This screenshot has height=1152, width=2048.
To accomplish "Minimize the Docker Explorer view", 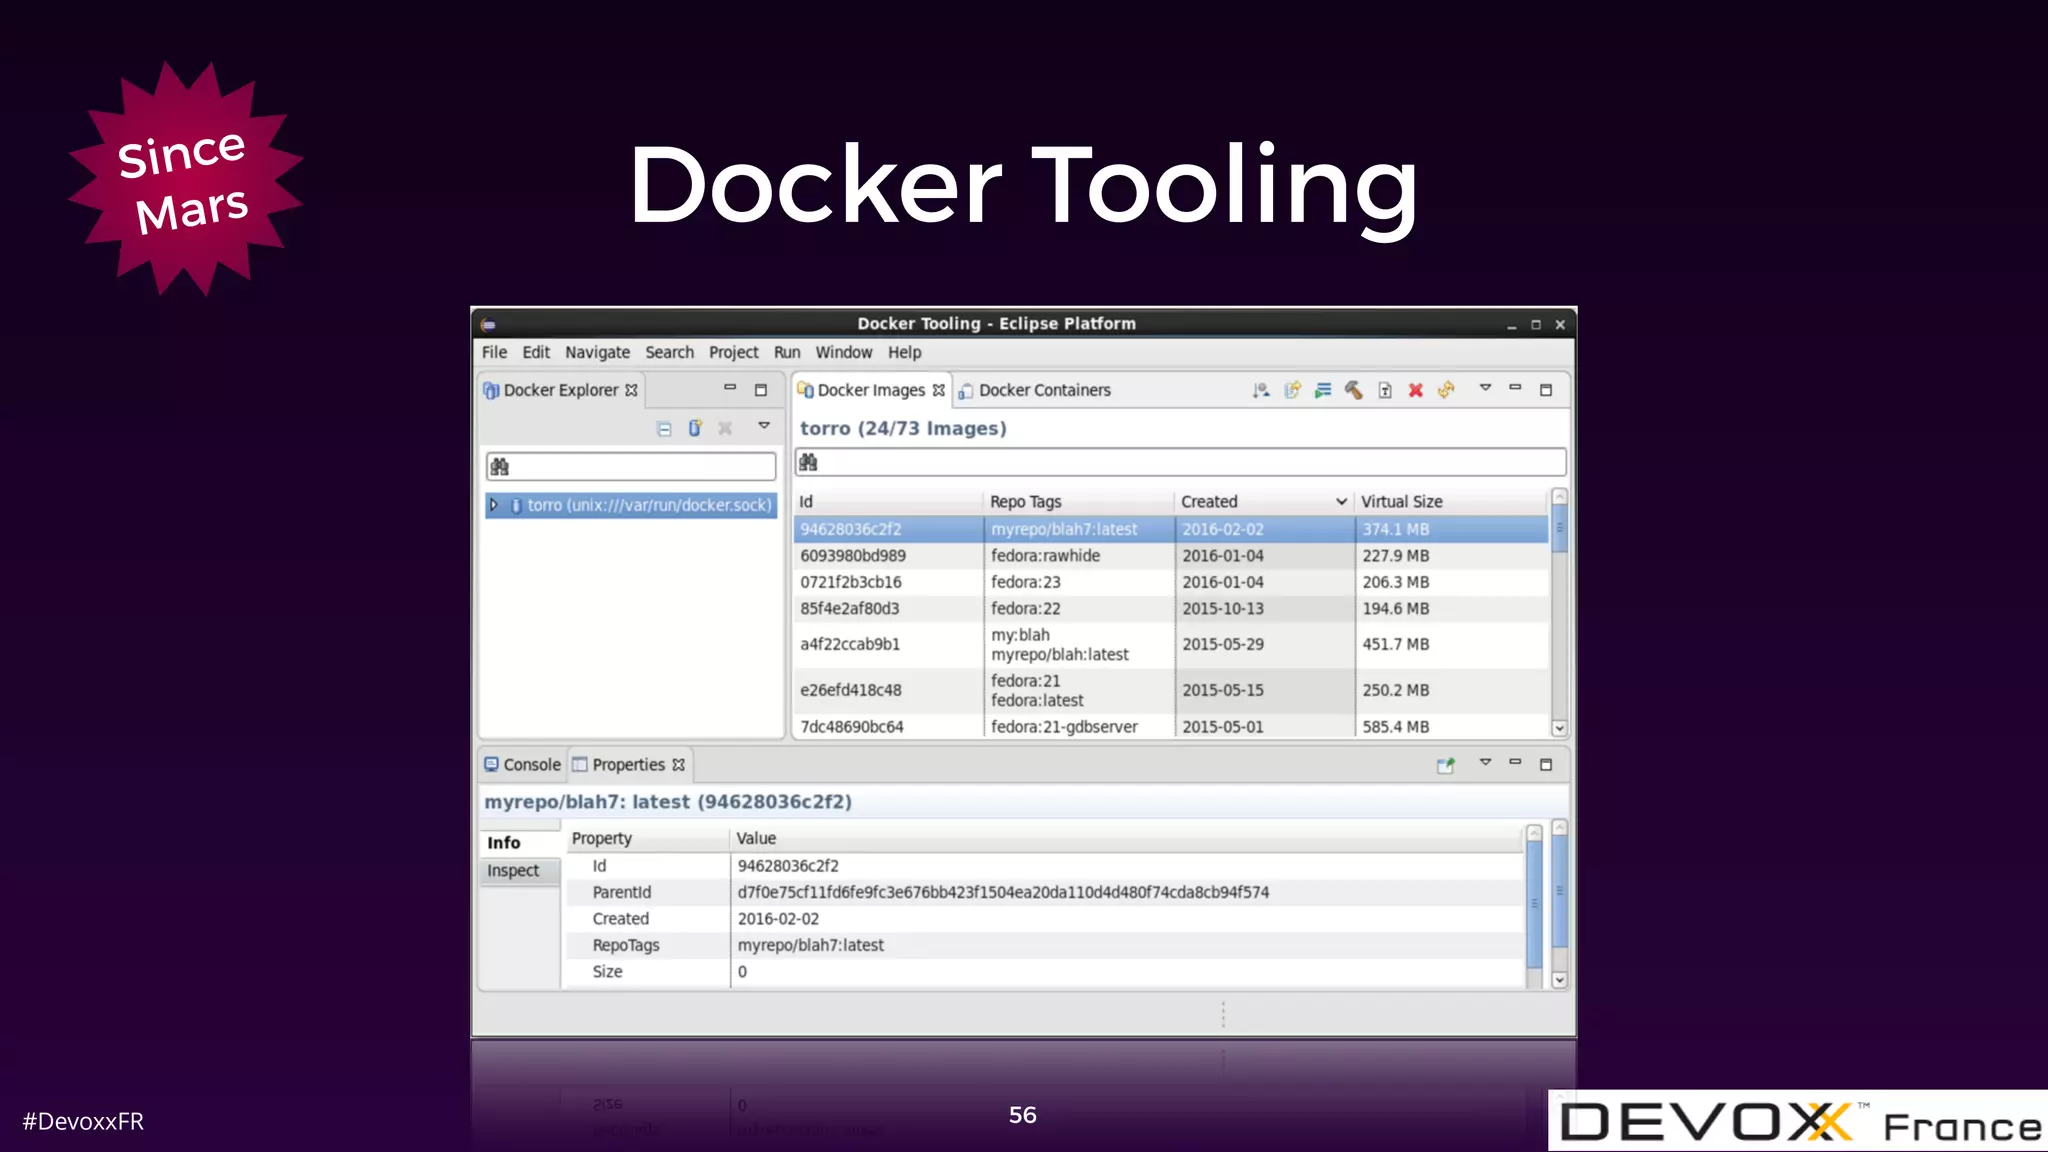I will (x=730, y=388).
